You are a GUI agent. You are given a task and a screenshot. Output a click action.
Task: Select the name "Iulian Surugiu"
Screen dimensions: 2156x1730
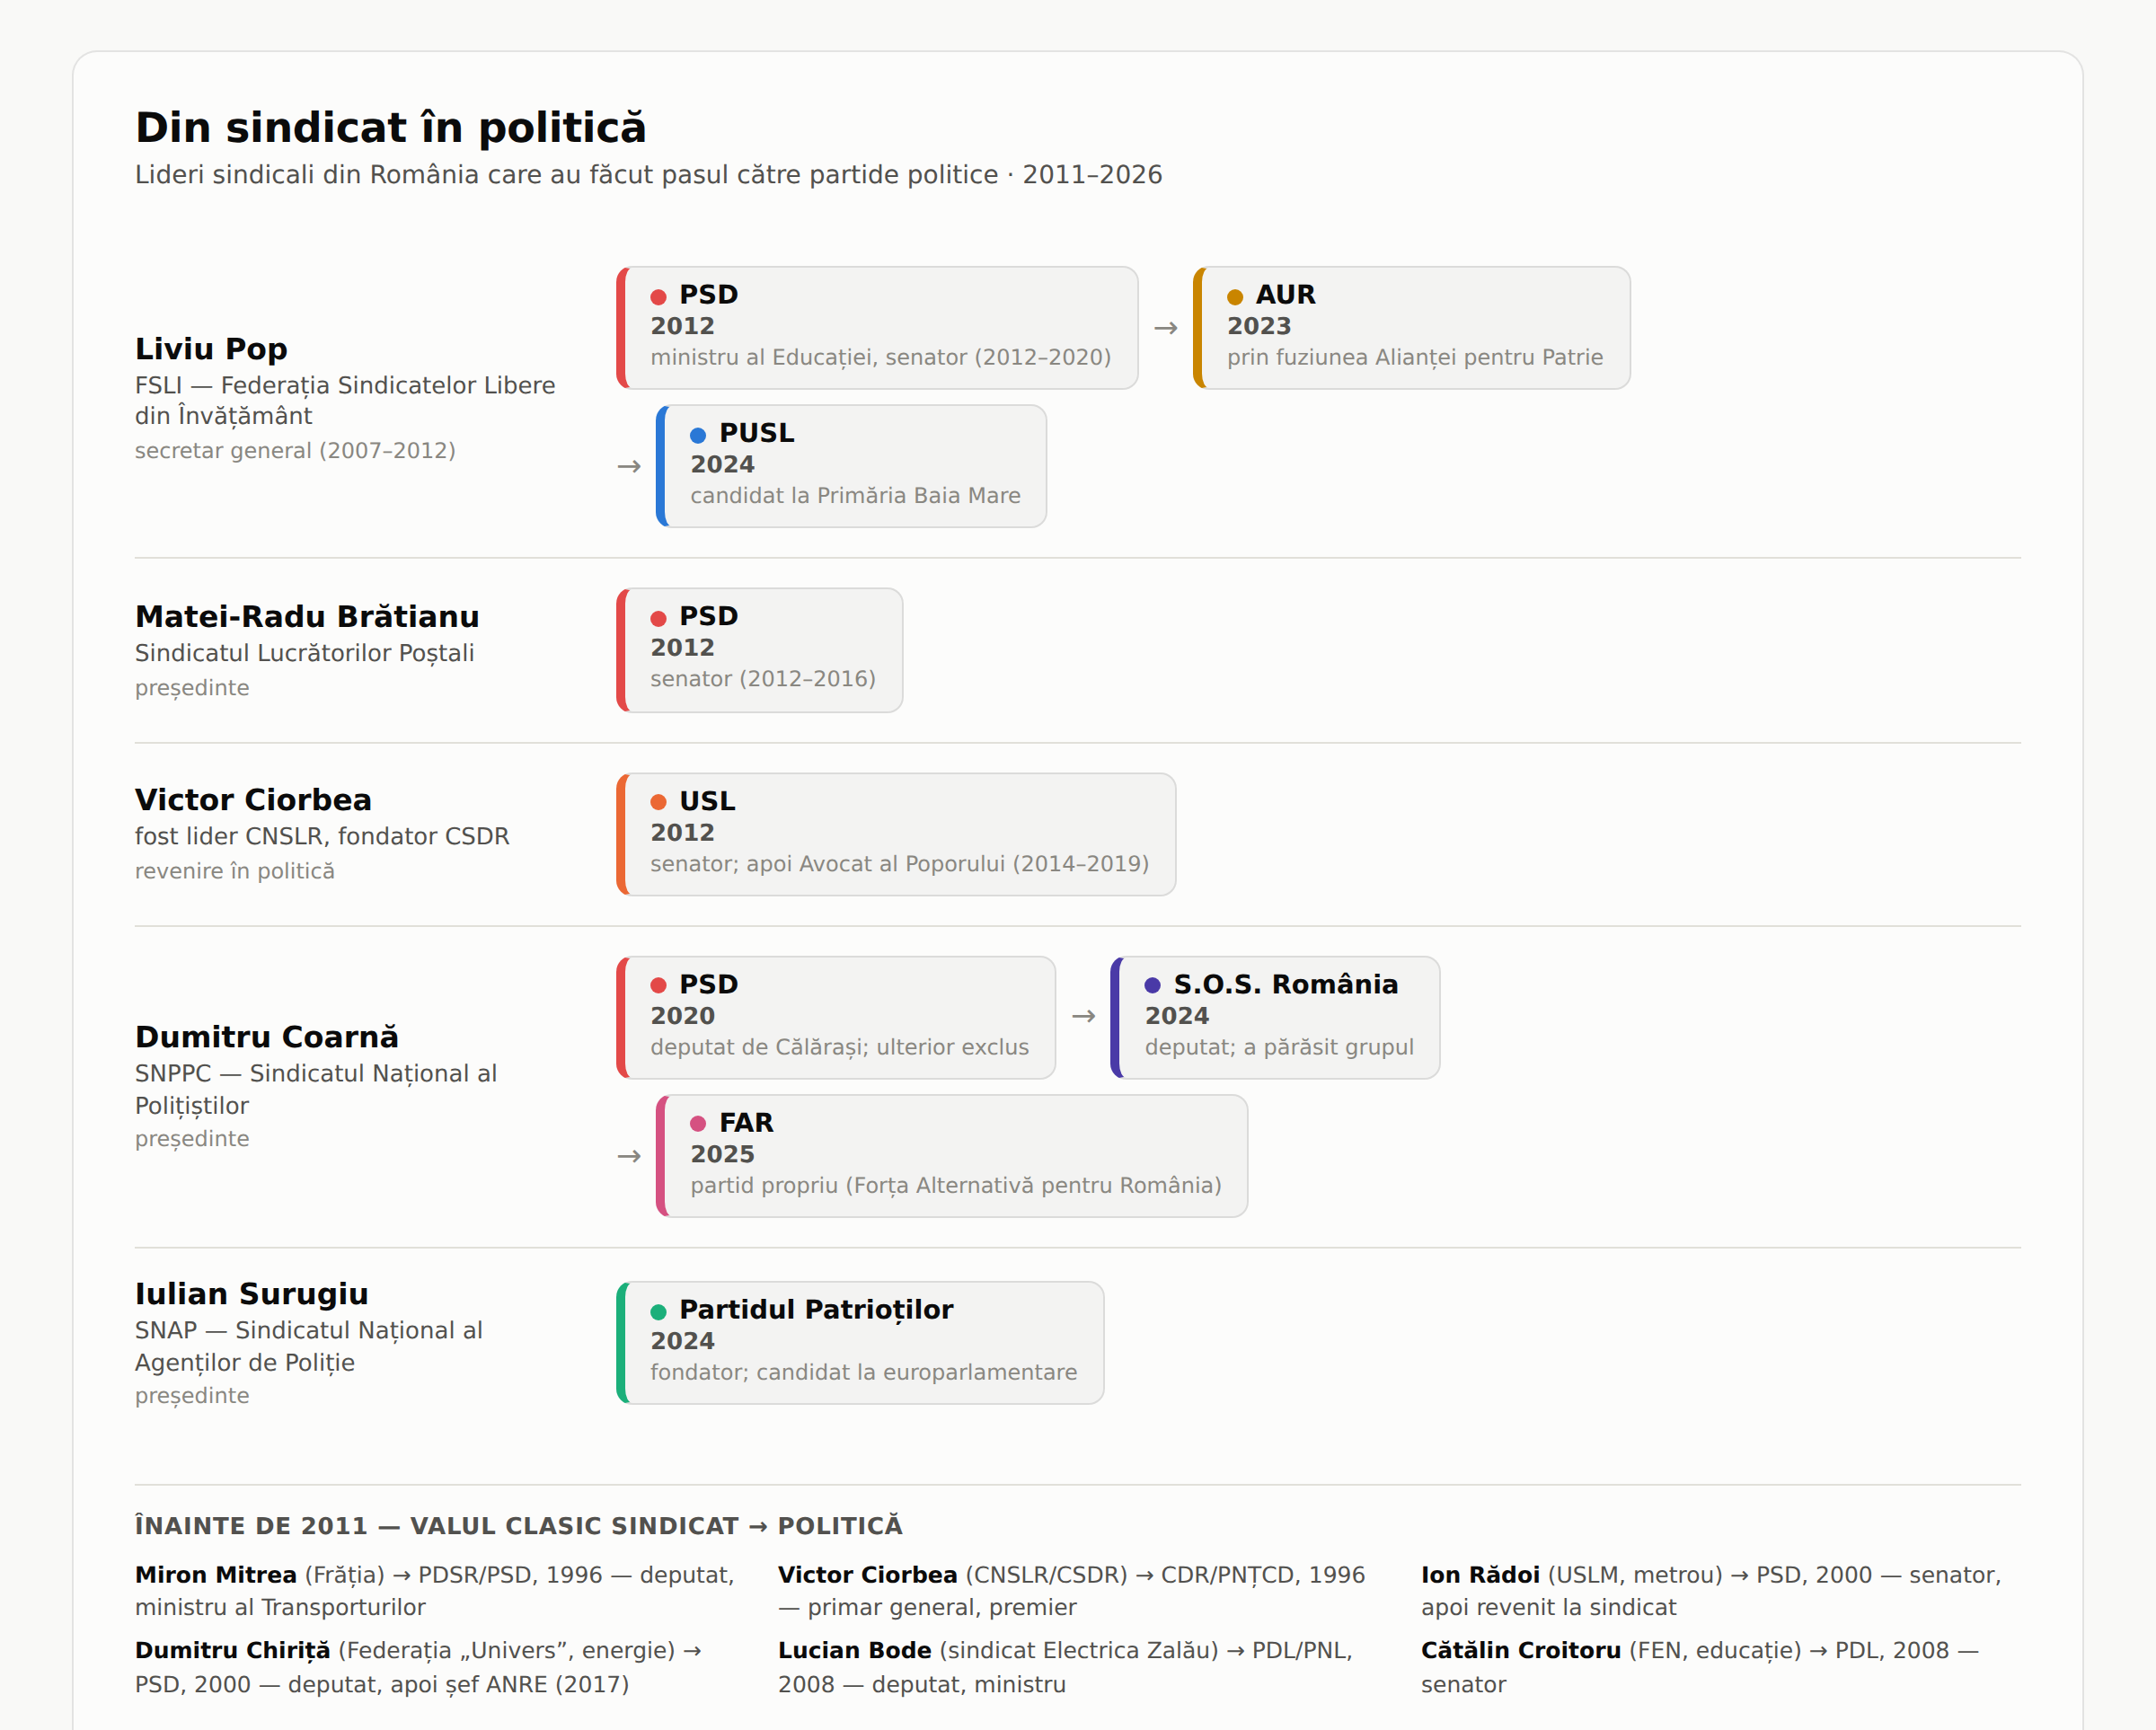coord(252,1294)
